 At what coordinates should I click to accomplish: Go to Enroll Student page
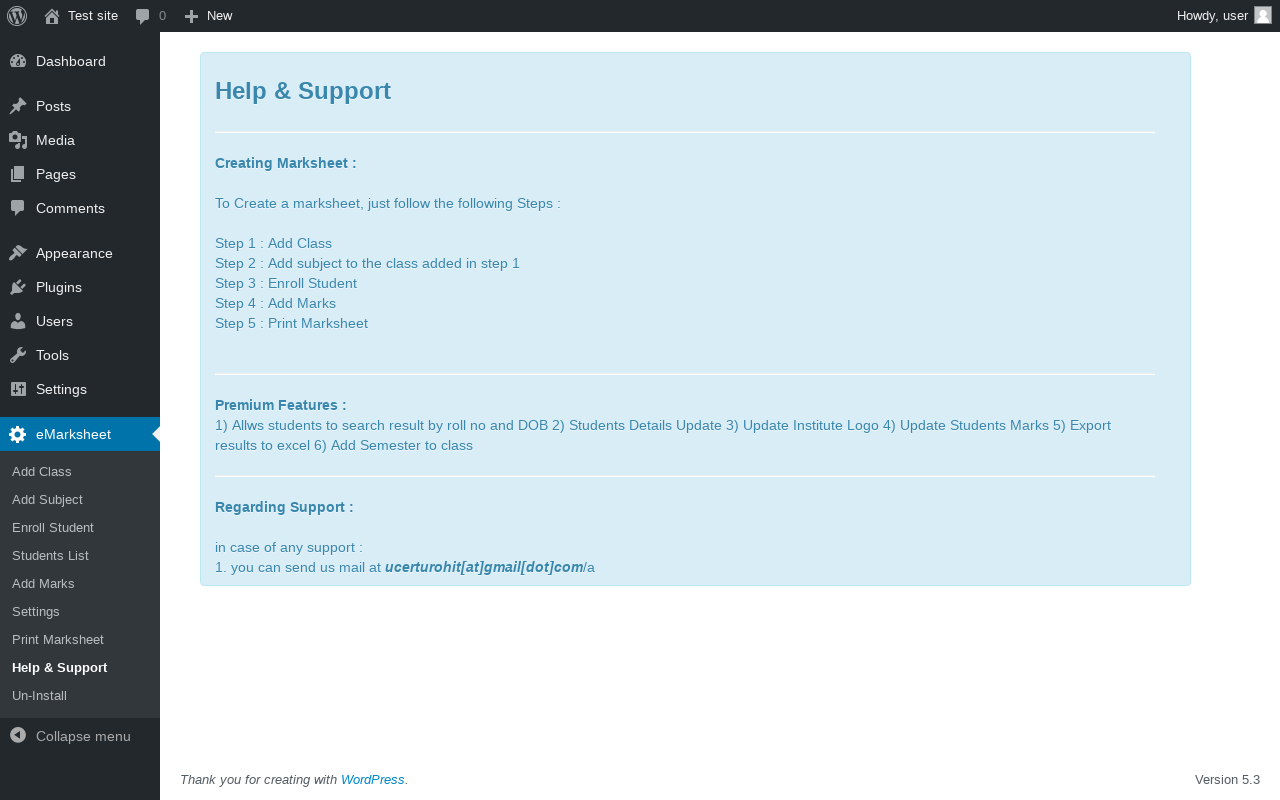click(x=53, y=527)
